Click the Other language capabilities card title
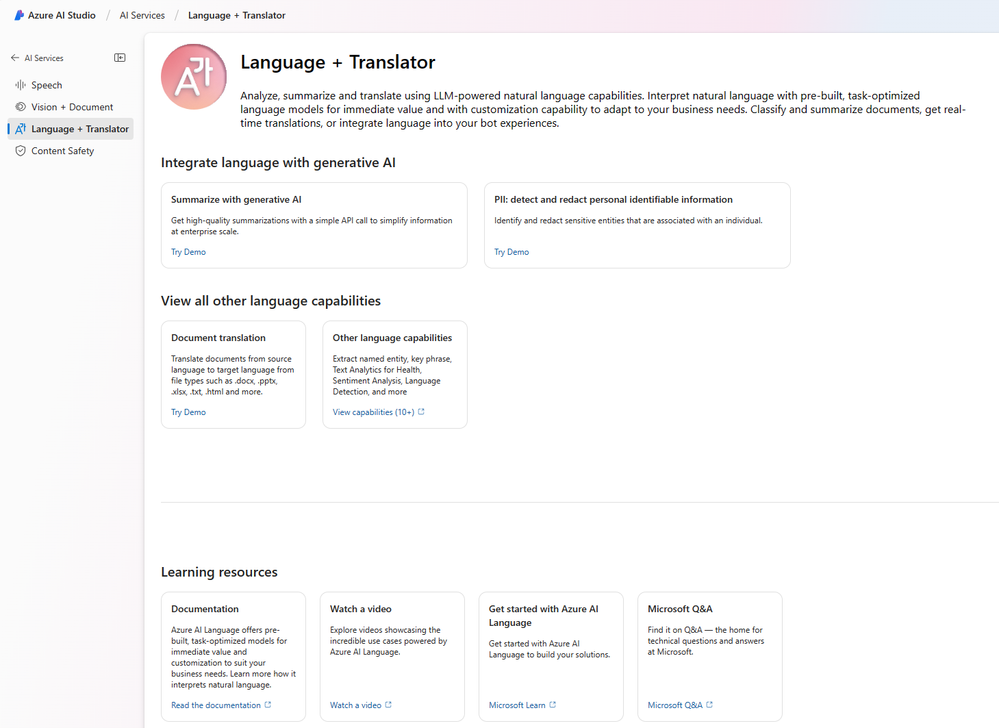This screenshot has width=999, height=728. pyautogui.click(x=392, y=338)
